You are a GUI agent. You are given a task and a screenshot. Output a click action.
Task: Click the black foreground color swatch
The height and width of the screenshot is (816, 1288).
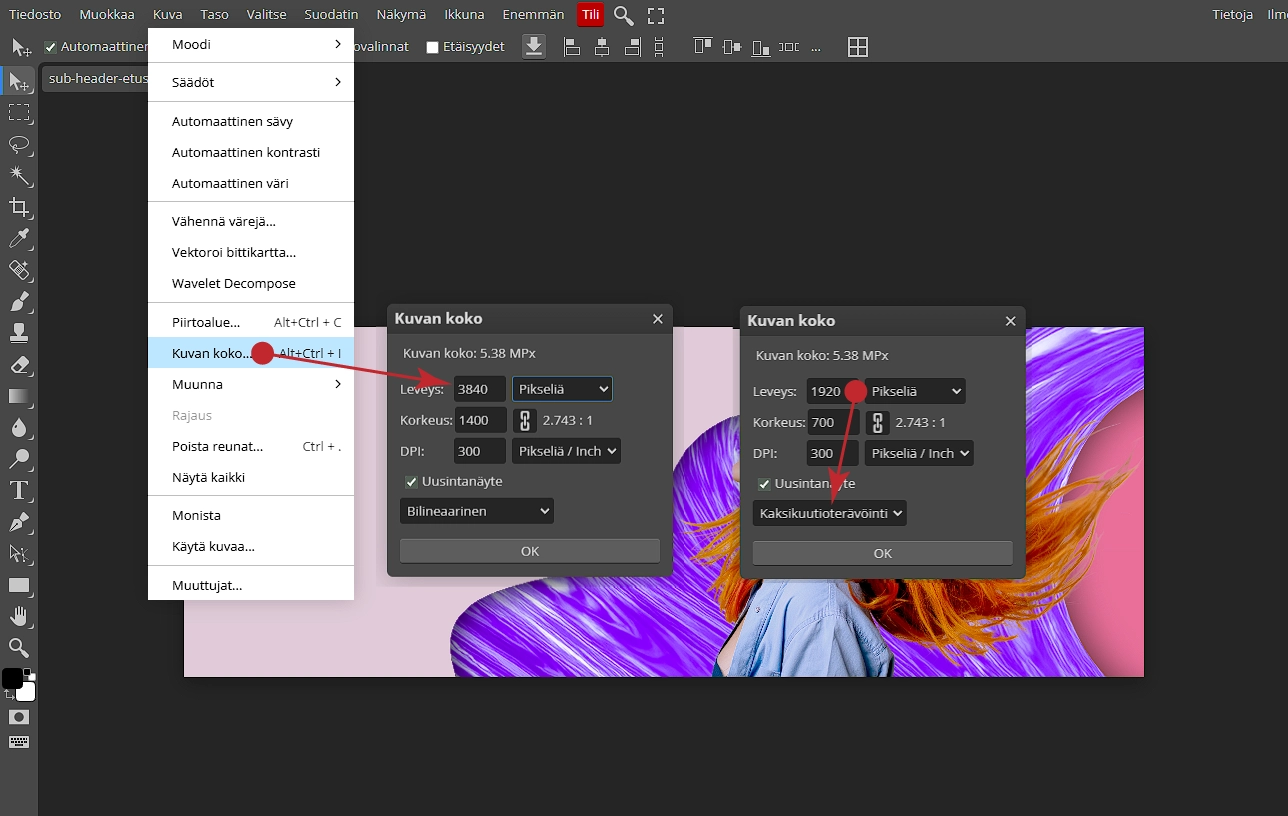[11, 678]
